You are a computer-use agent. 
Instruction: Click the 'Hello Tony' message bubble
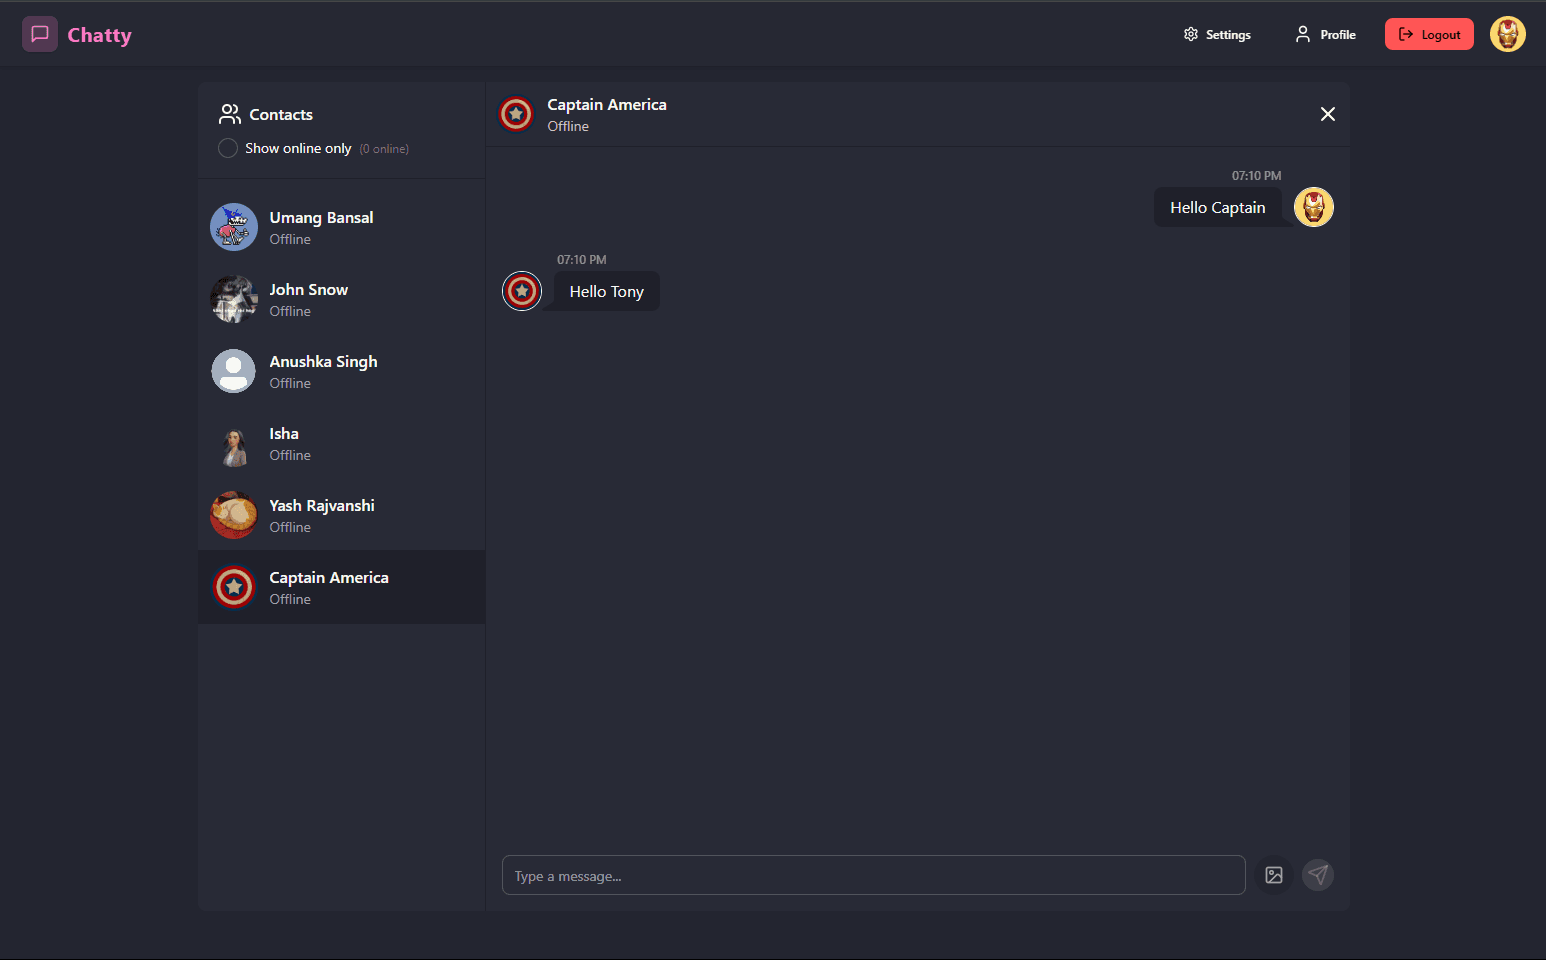click(x=607, y=291)
